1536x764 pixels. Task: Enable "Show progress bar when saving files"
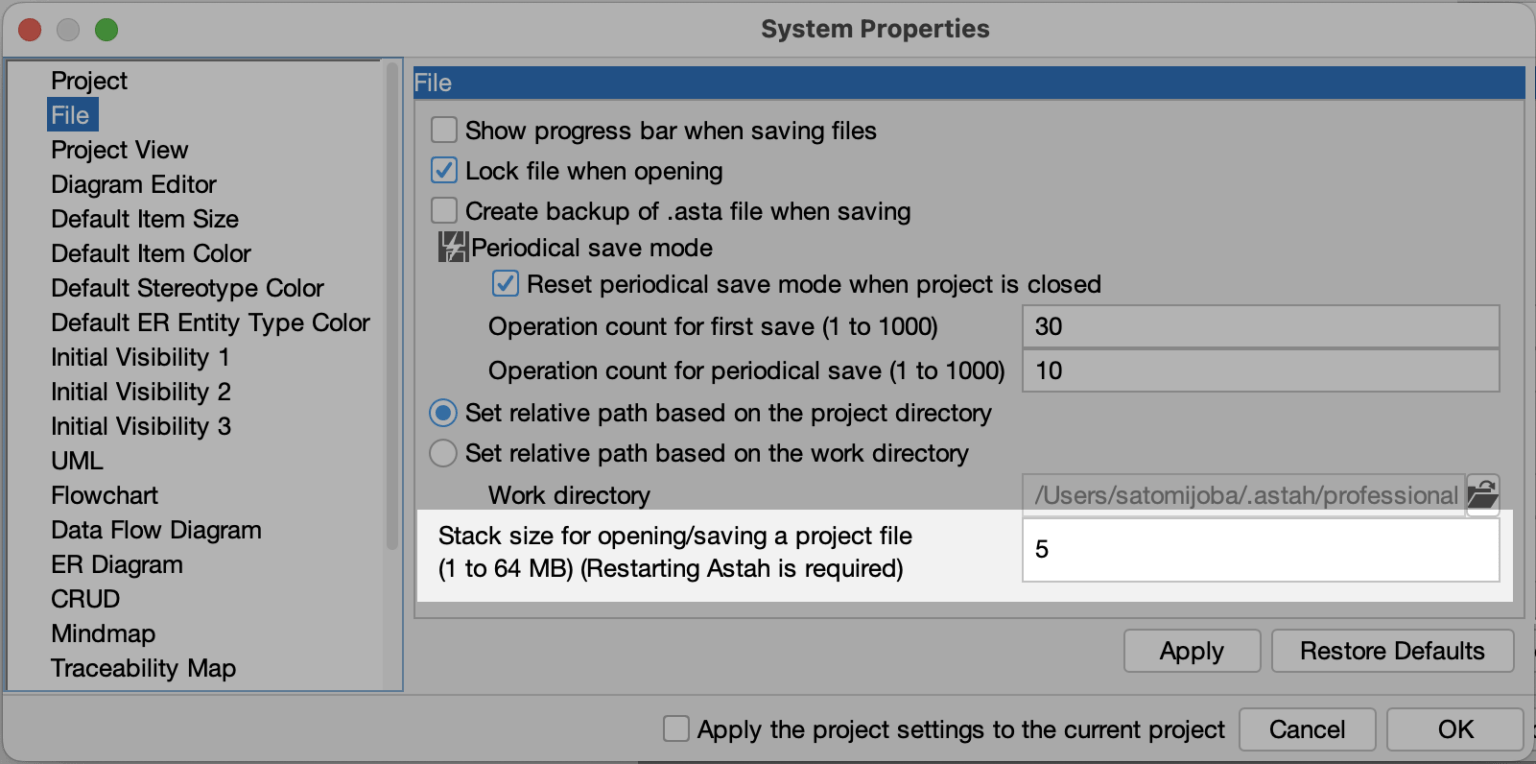pos(443,130)
